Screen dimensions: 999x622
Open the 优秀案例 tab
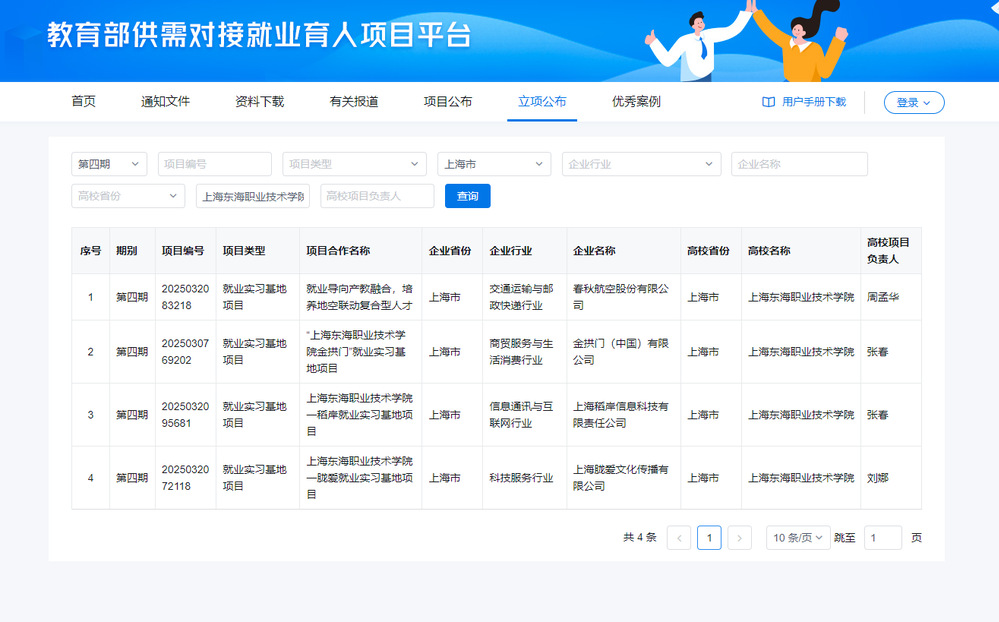[636, 102]
